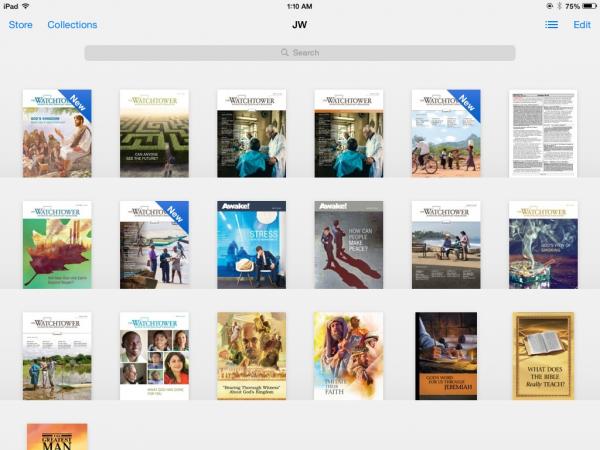Viewport: 600px width, 450px height.
Task: Open the 'Greatest Man' book
Action: point(57,437)
